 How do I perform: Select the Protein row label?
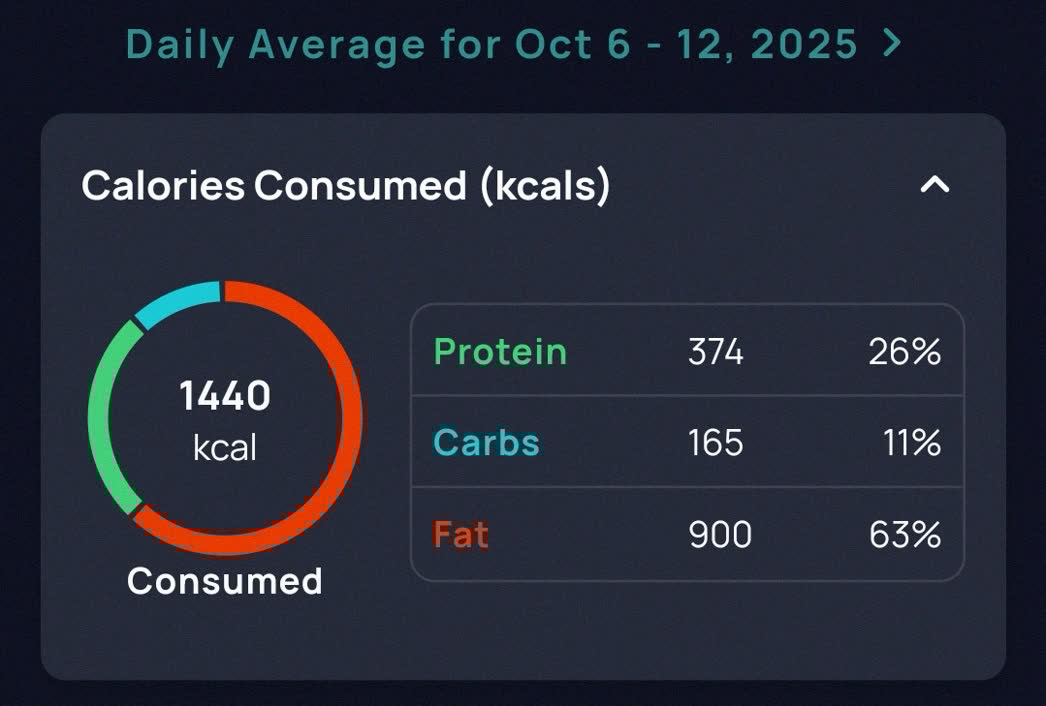coord(500,351)
